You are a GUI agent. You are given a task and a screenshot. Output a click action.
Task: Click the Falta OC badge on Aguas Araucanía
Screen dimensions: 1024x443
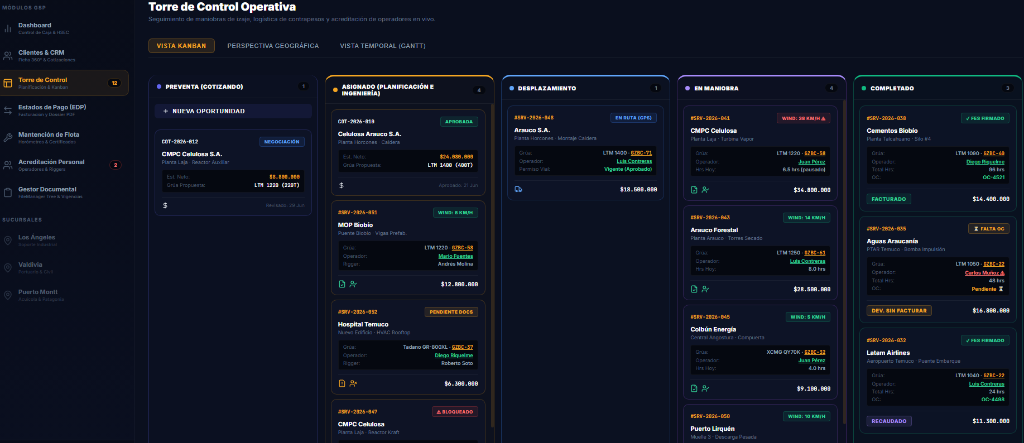coord(989,229)
